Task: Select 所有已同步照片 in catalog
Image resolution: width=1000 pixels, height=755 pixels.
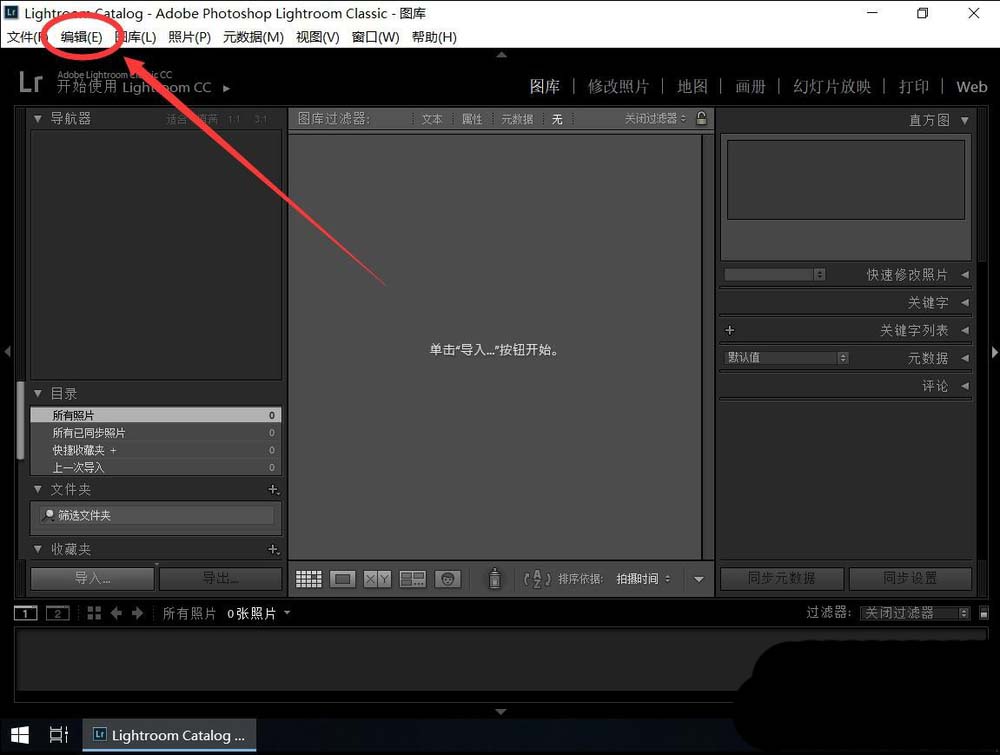Action: pyautogui.click(x=156, y=432)
